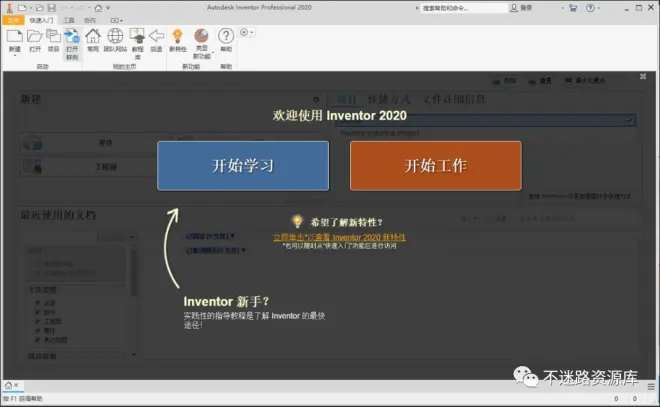
Task: Toggle the last file type checkbox in list
Action: 37,340
